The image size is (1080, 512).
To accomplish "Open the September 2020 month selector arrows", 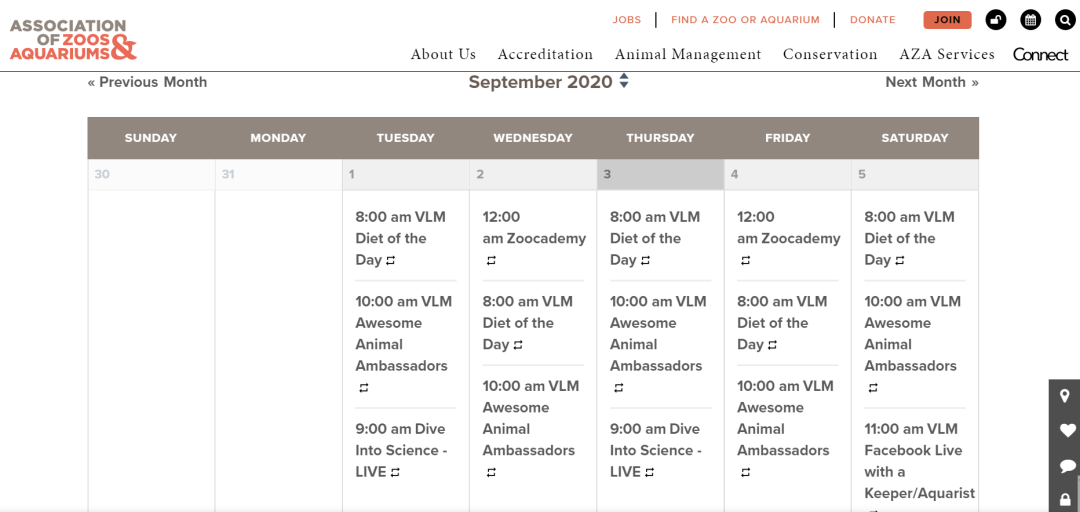I will [x=624, y=81].
